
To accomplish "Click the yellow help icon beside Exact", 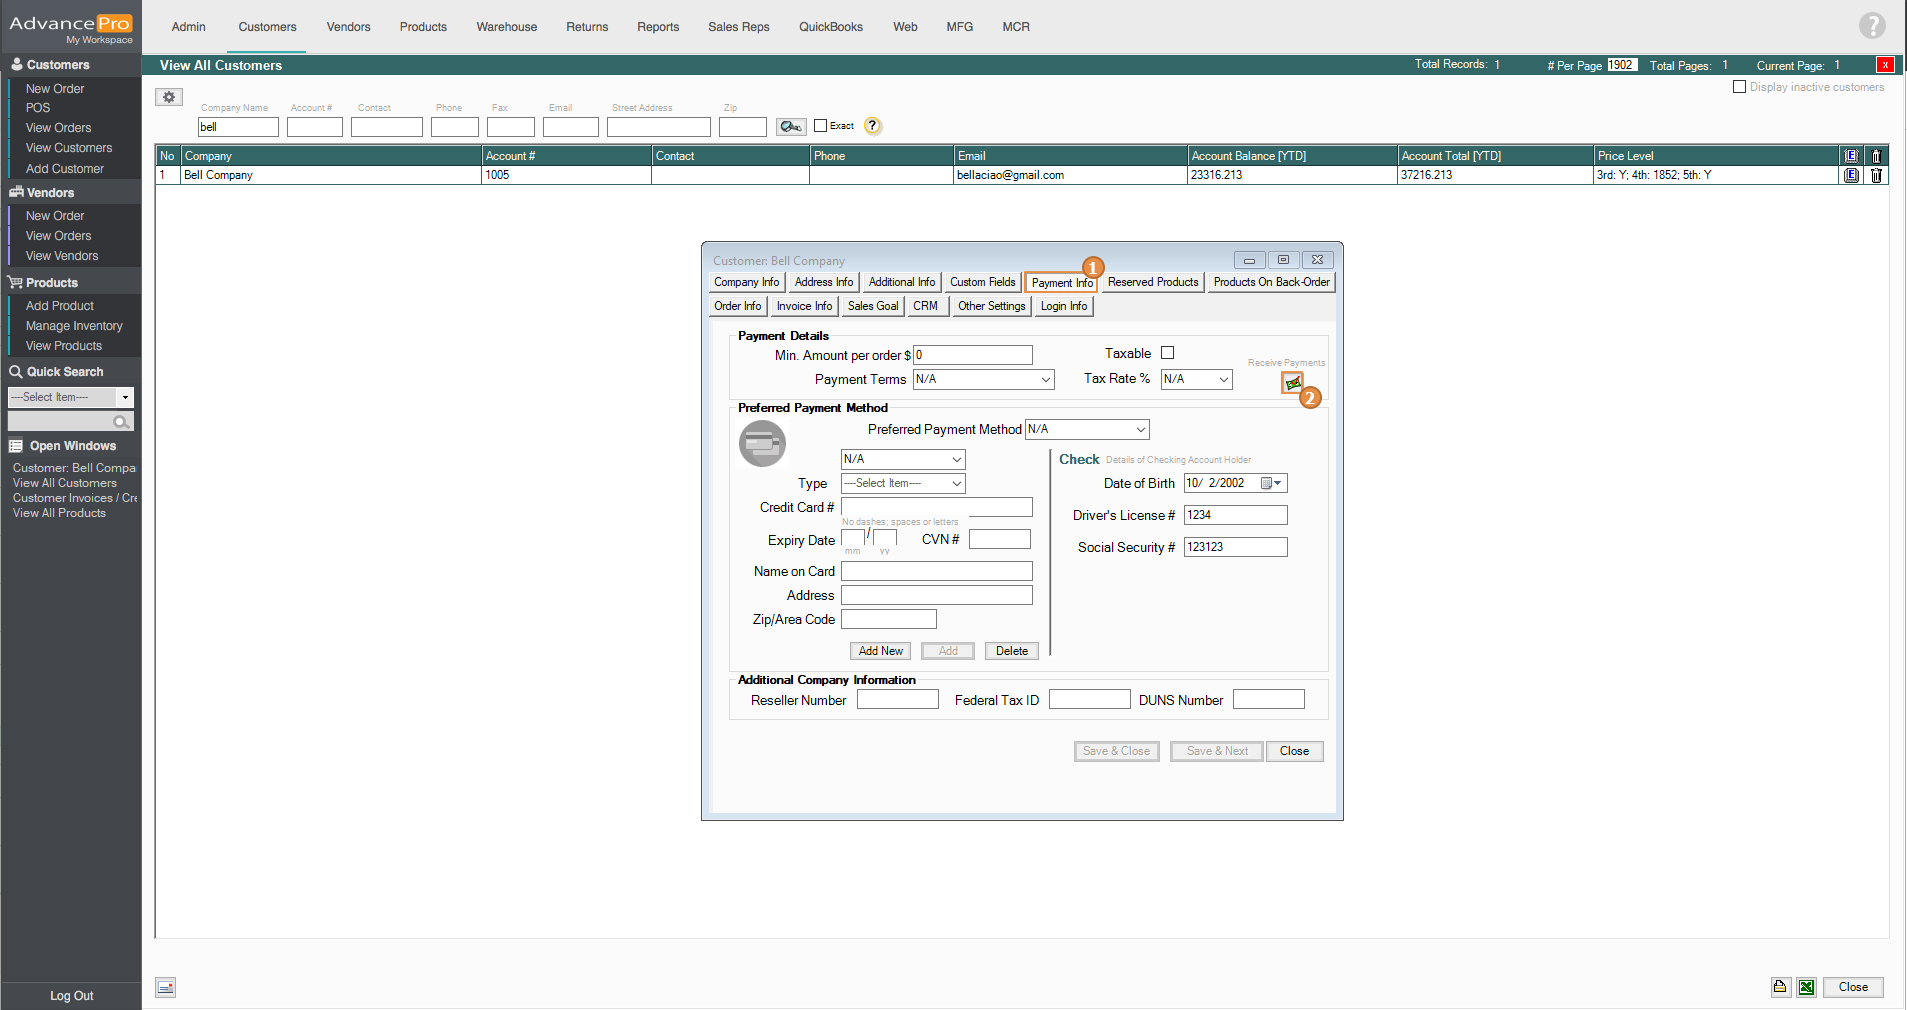I will tap(872, 126).
